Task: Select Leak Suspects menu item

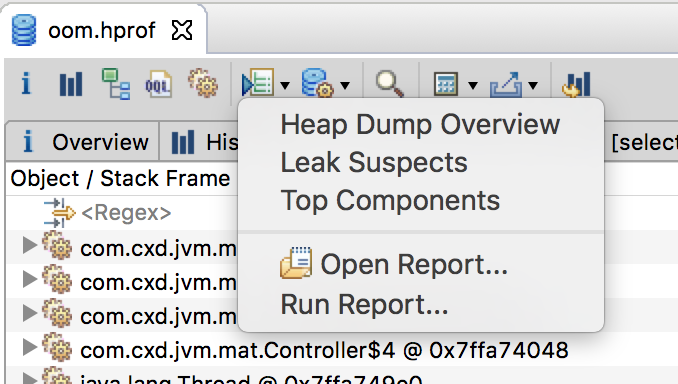Action: [x=420, y=163]
